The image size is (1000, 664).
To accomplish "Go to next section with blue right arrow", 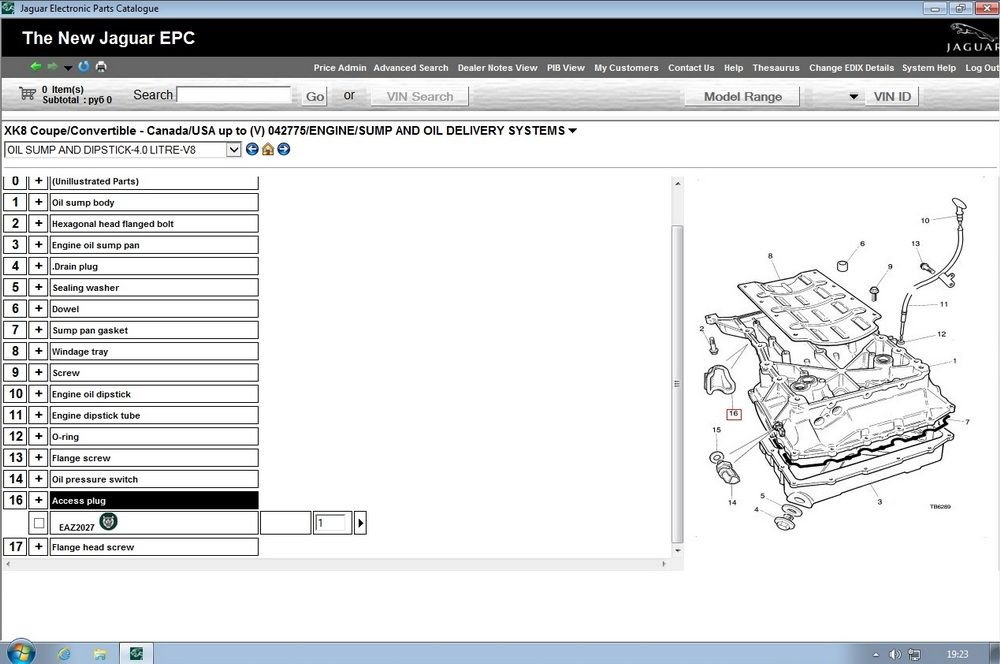I will click(x=284, y=149).
